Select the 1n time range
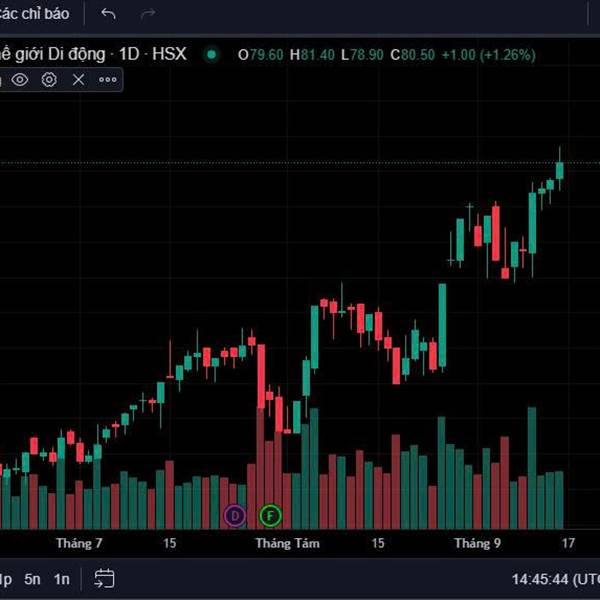This screenshot has height=600, width=600. [x=62, y=579]
